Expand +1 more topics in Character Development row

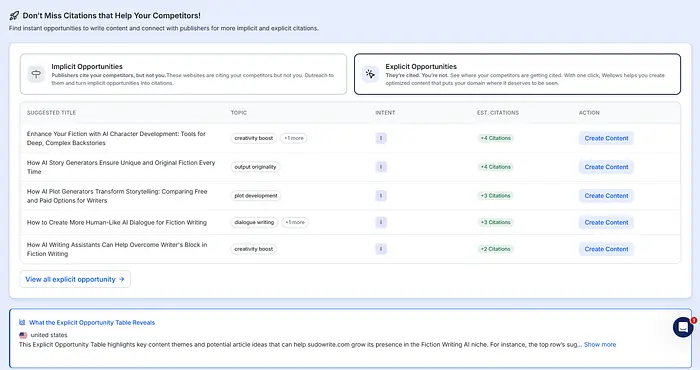[x=294, y=138]
